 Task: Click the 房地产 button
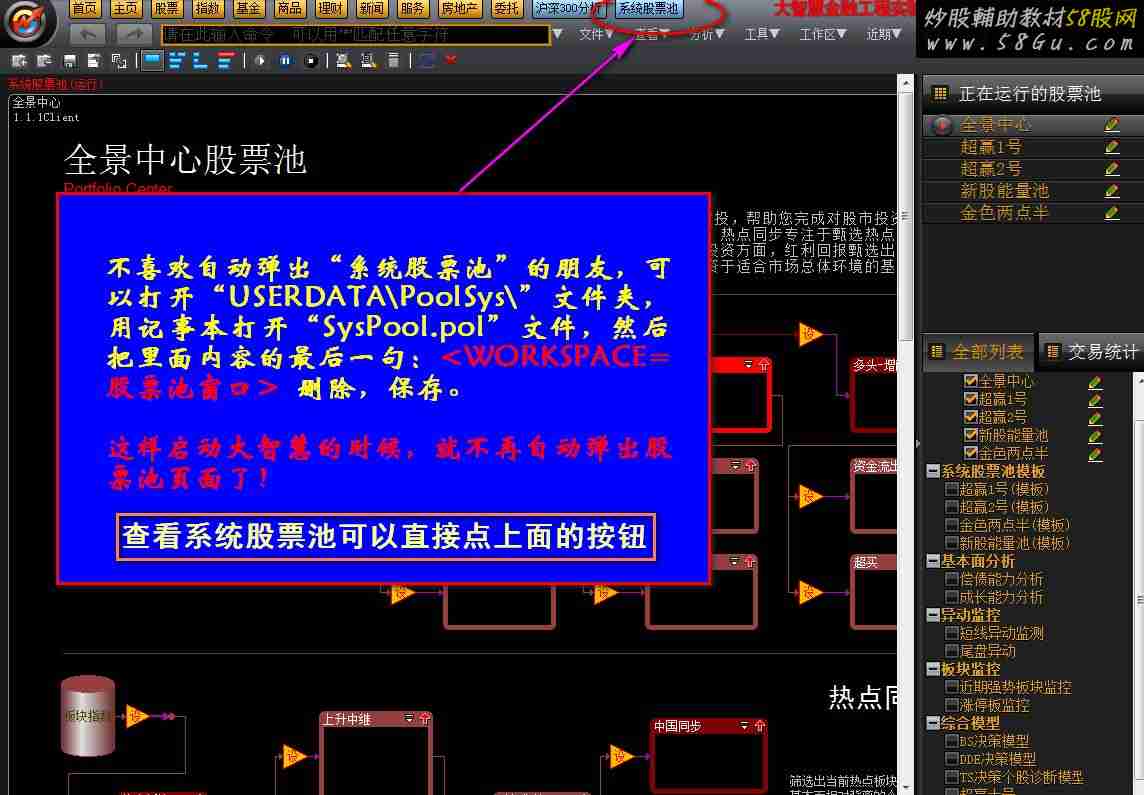(x=459, y=8)
